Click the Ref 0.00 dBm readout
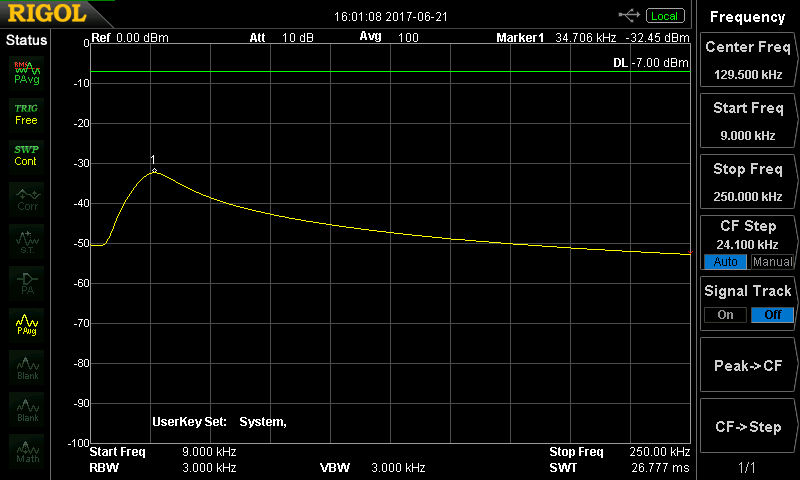800x480 pixels. pyautogui.click(x=130, y=38)
